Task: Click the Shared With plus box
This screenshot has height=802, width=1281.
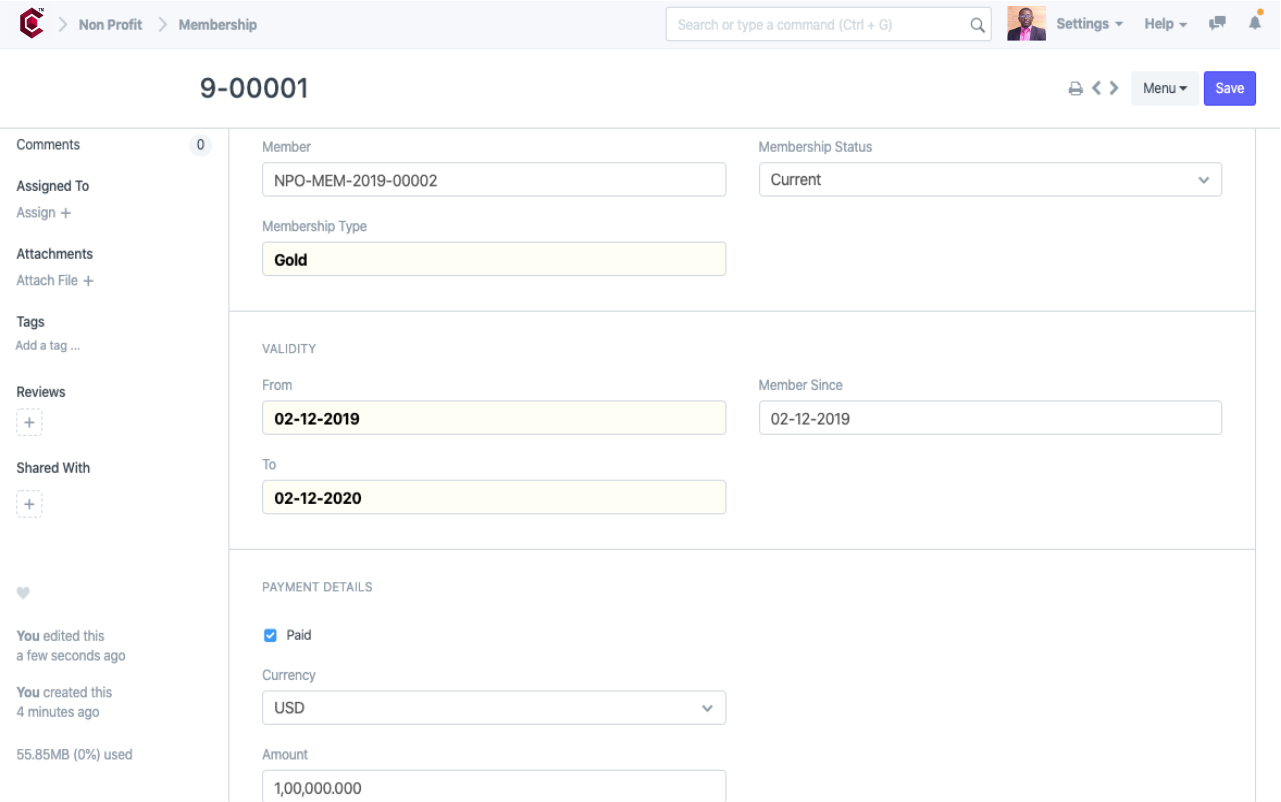Action: point(29,504)
